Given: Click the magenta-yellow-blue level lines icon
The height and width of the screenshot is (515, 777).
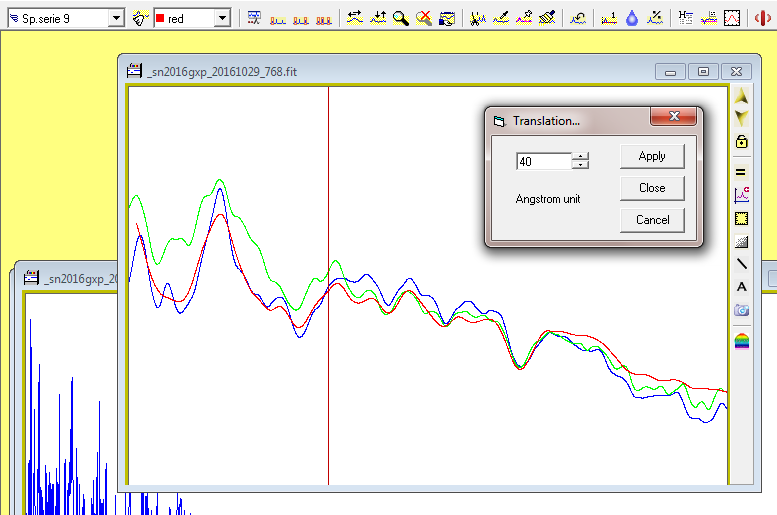Looking at the screenshot, I should click(x=709, y=18).
